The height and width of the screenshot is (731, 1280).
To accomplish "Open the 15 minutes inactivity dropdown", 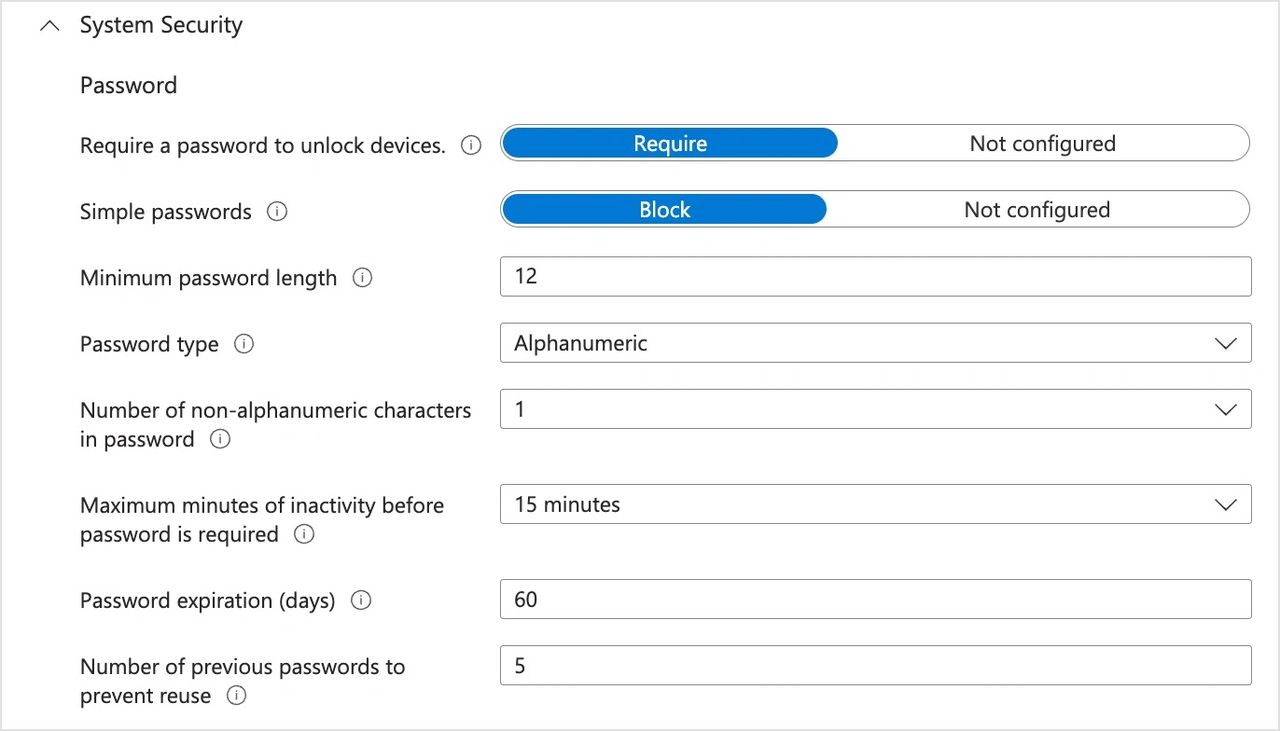I will coord(875,504).
